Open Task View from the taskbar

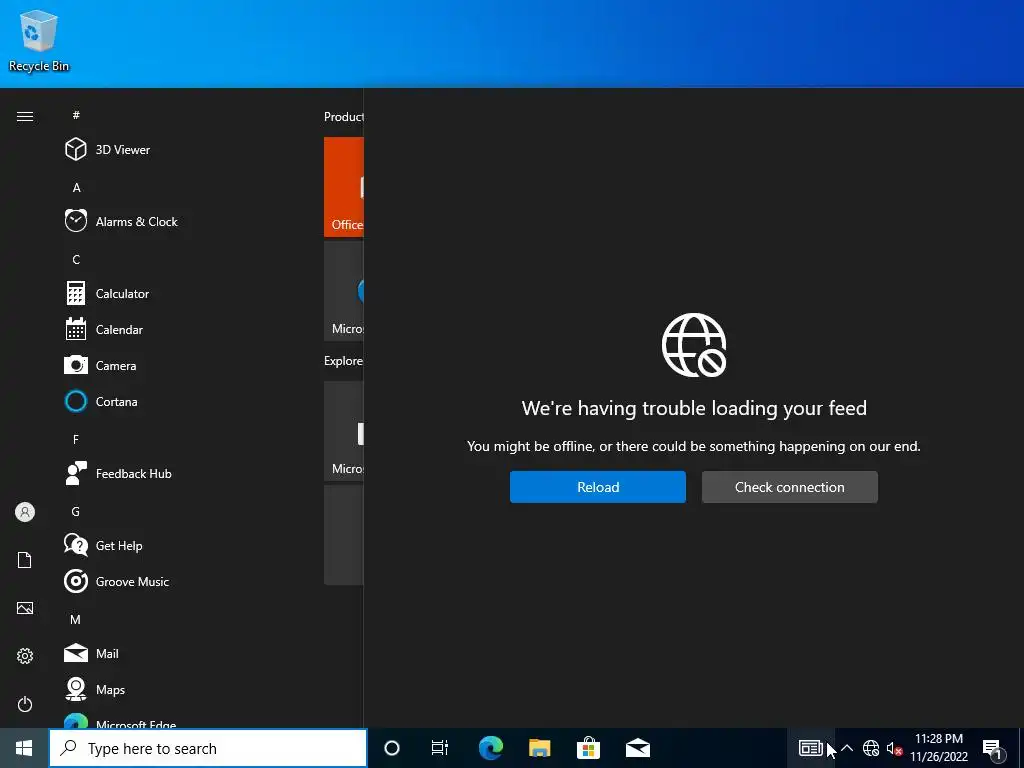[440, 748]
